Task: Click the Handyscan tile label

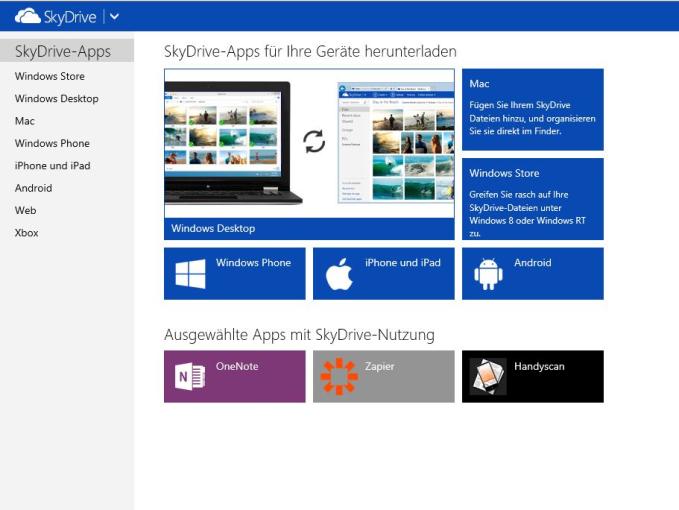Action: coord(539,366)
